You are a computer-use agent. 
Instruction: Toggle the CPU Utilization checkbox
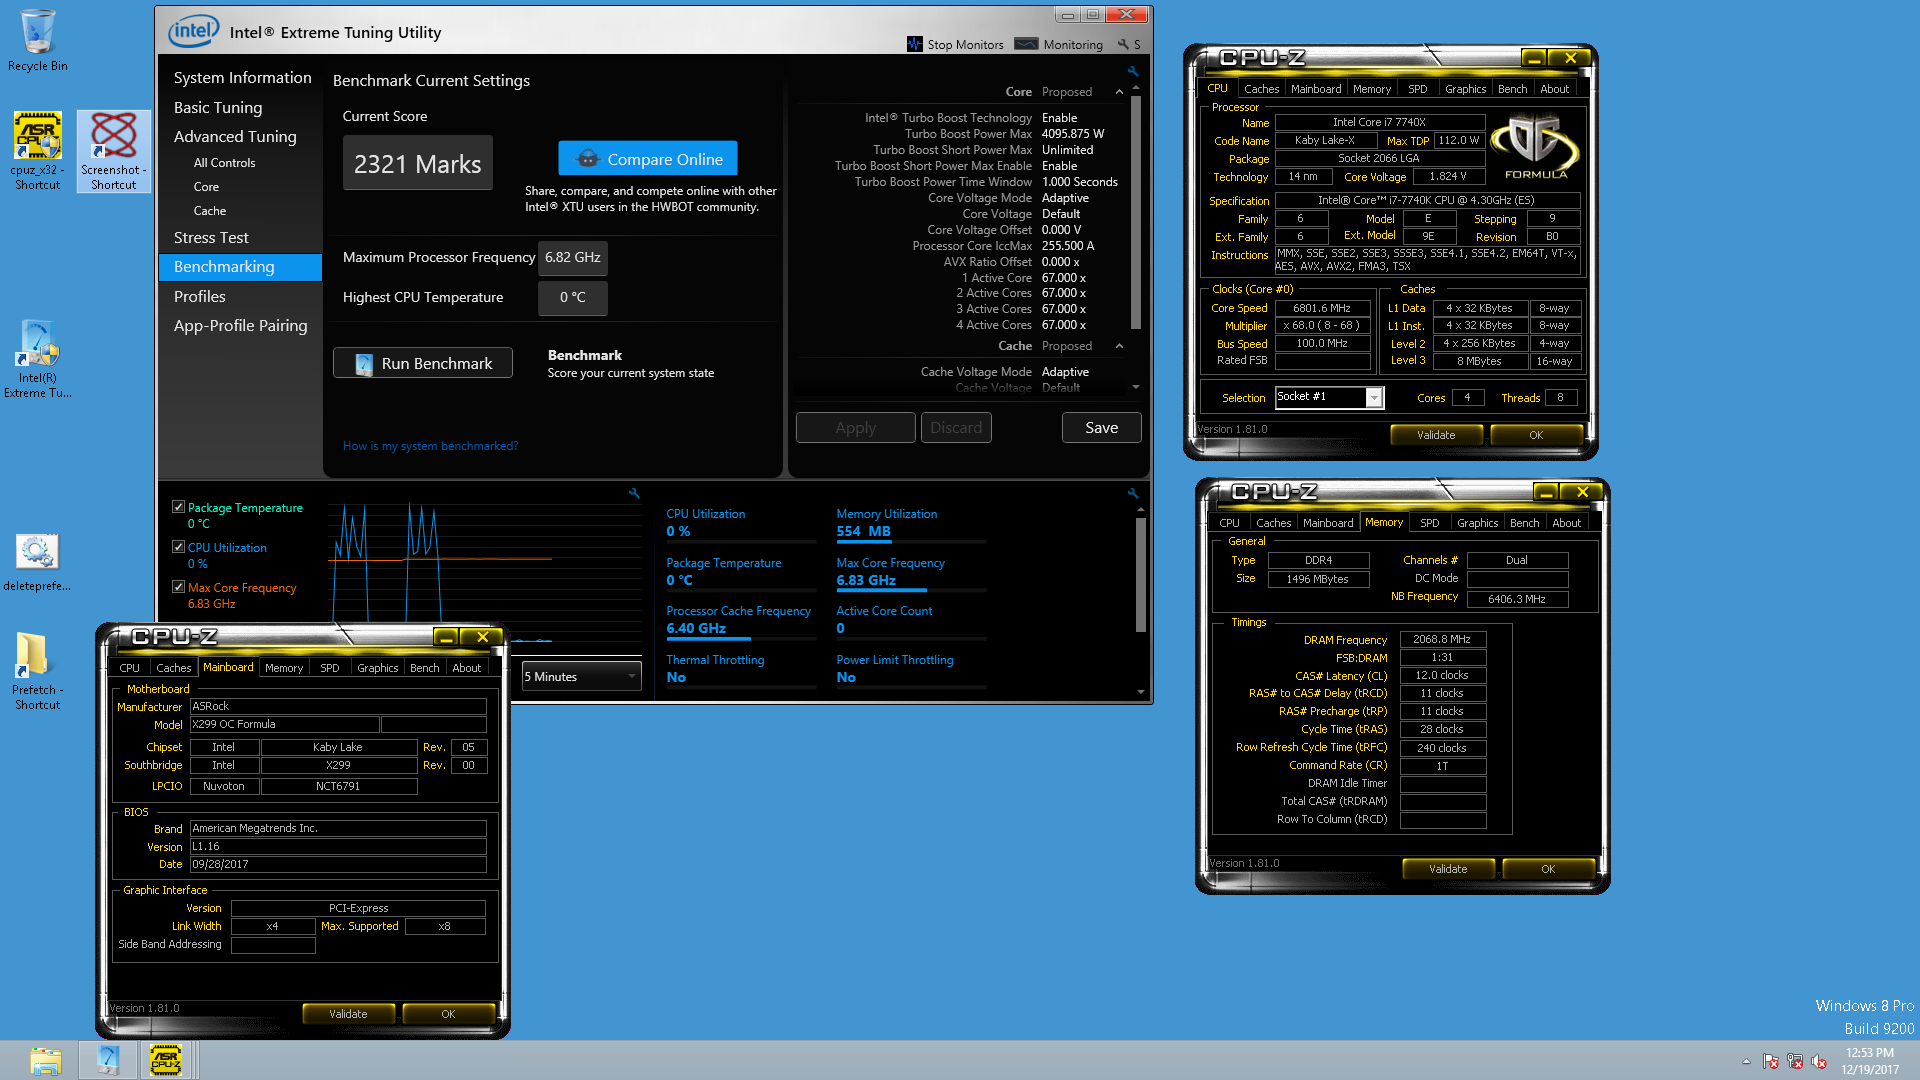[x=178, y=547]
